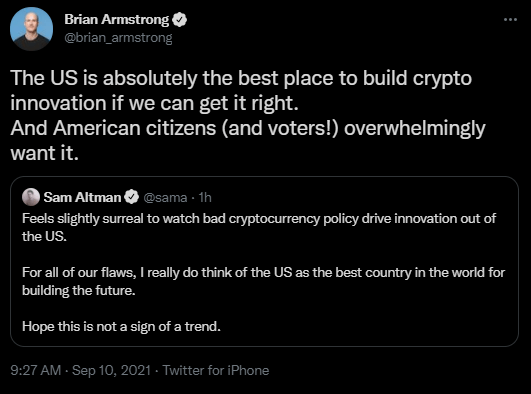
Task: Click the 'want it.' final tweet line
Action: click(x=44, y=153)
